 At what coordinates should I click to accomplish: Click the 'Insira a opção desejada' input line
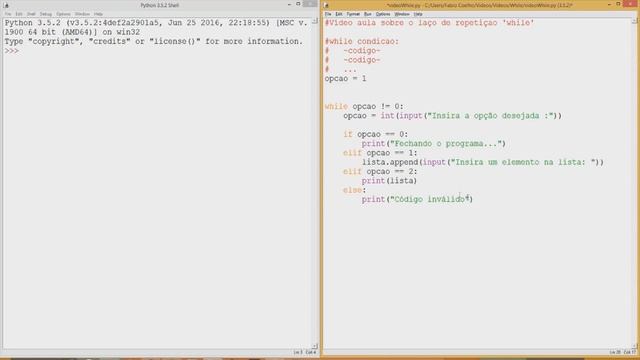coord(452,116)
